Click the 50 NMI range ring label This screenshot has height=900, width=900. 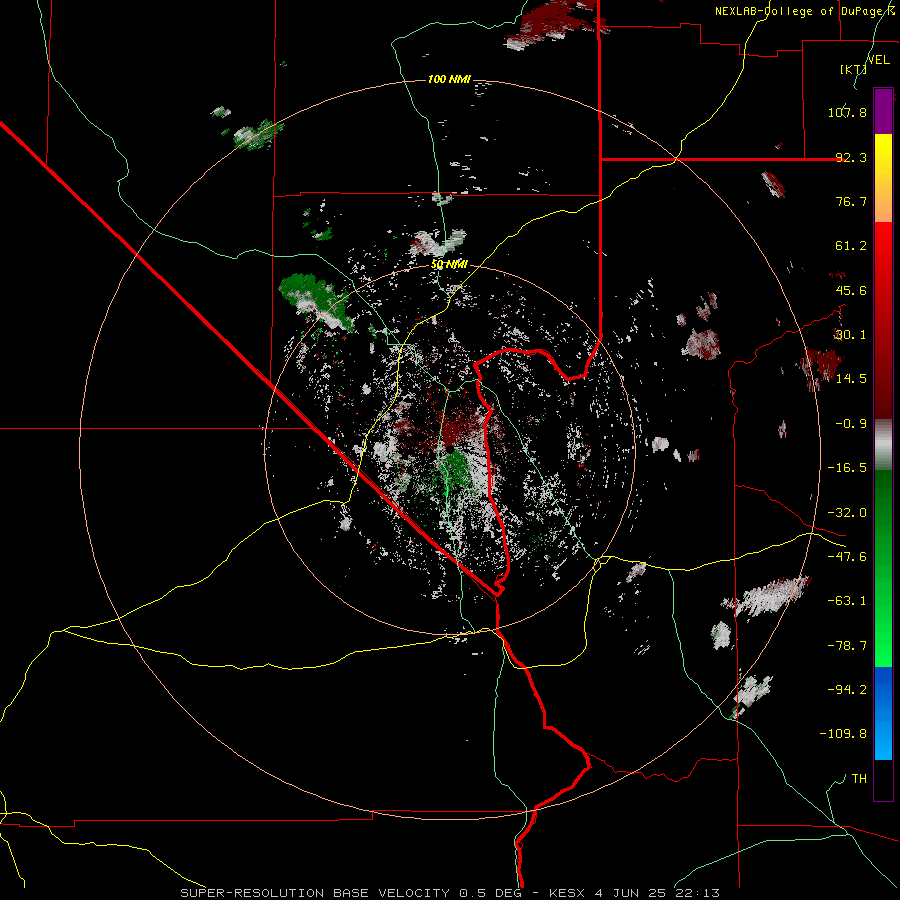pyautogui.click(x=449, y=265)
